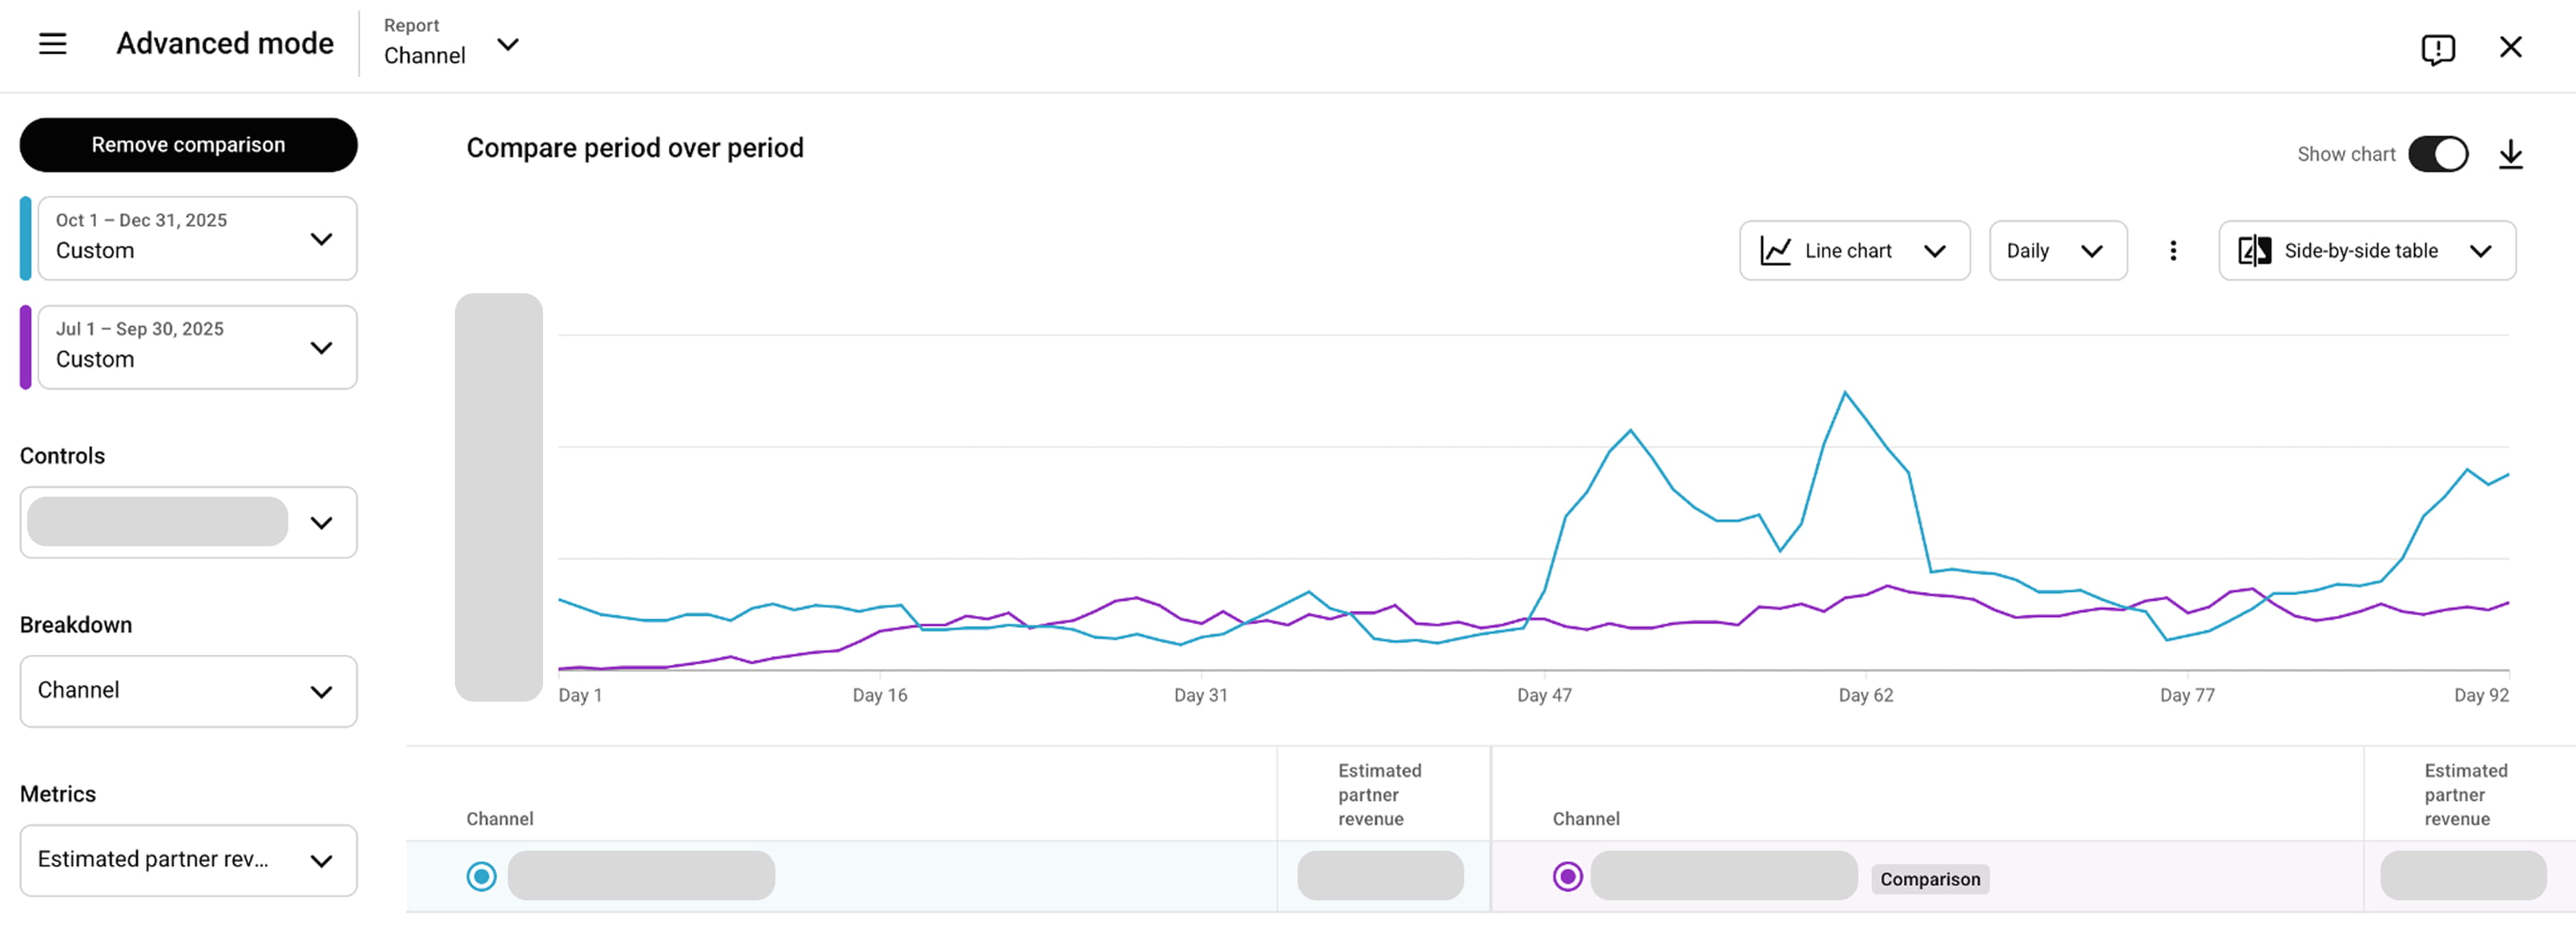Select the comparison channel's radio button
Image resolution: width=2576 pixels, height=942 pixels.
point(1567,876)
